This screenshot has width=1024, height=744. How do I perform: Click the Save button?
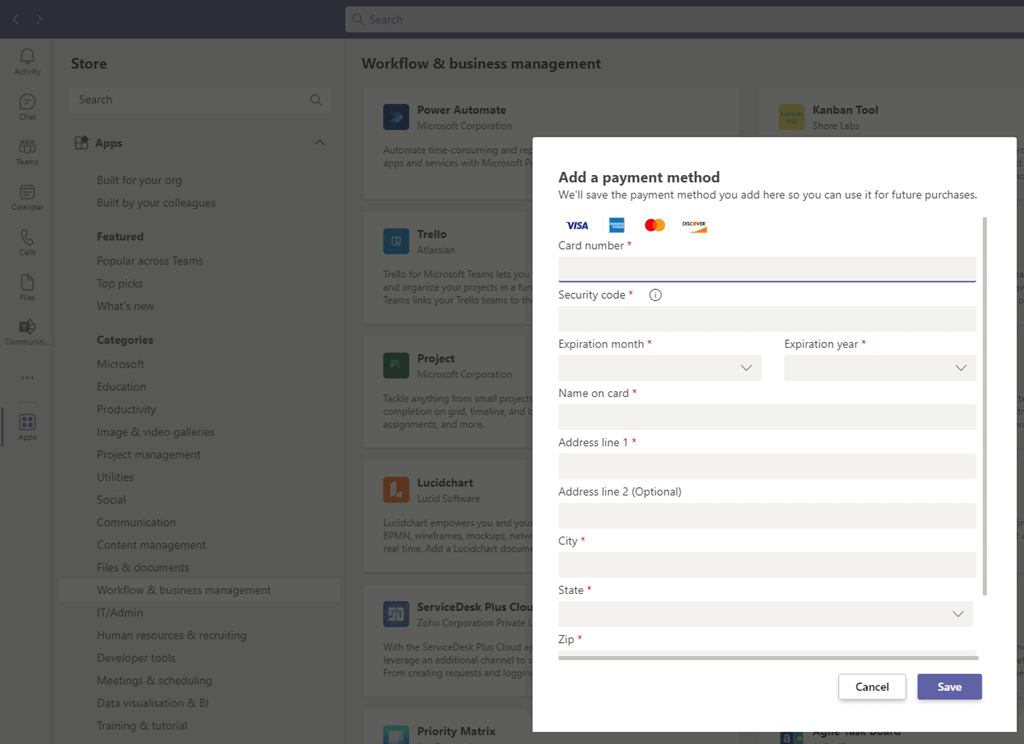(x=949, y=687)
